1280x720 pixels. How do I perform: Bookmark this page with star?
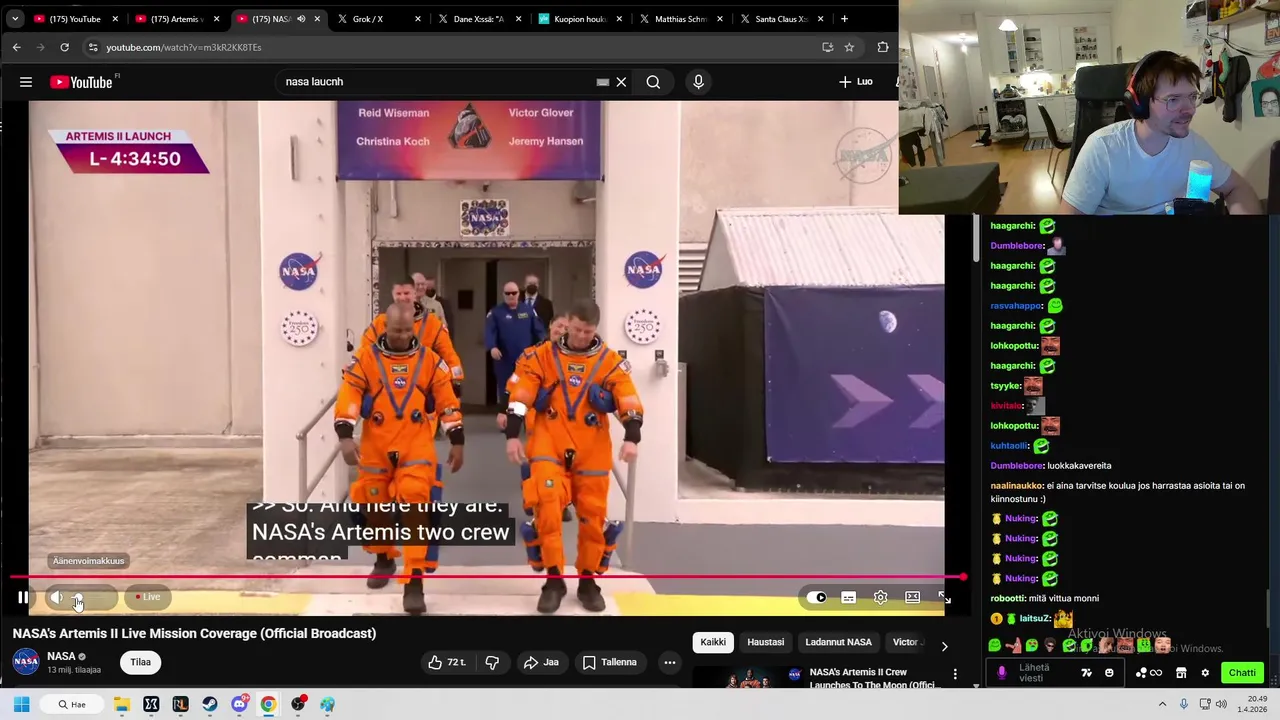pyautogui.click(x=849, y=47)
